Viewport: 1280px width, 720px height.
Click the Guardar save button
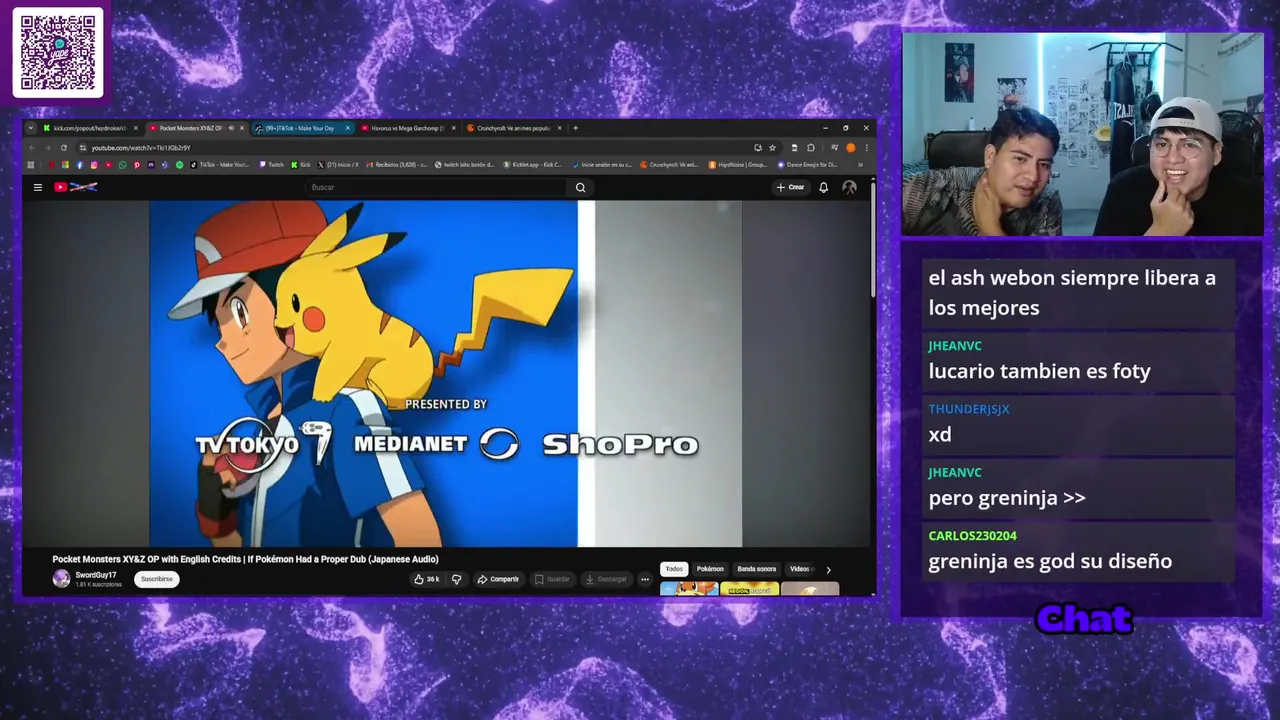tap(552, 579)
